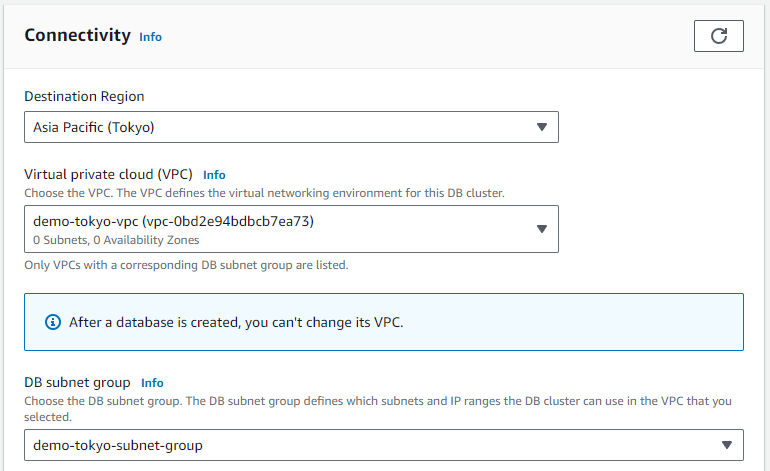Click the Connectivity section heading
This screenshot has width=770, height=471.
point(77,36)
